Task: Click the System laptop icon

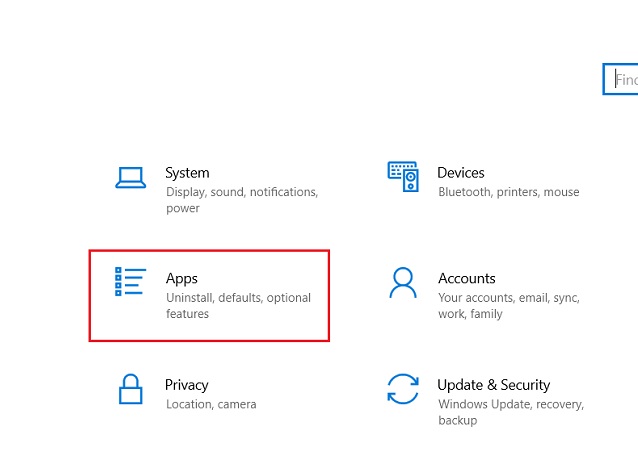Action: point(130,178)
